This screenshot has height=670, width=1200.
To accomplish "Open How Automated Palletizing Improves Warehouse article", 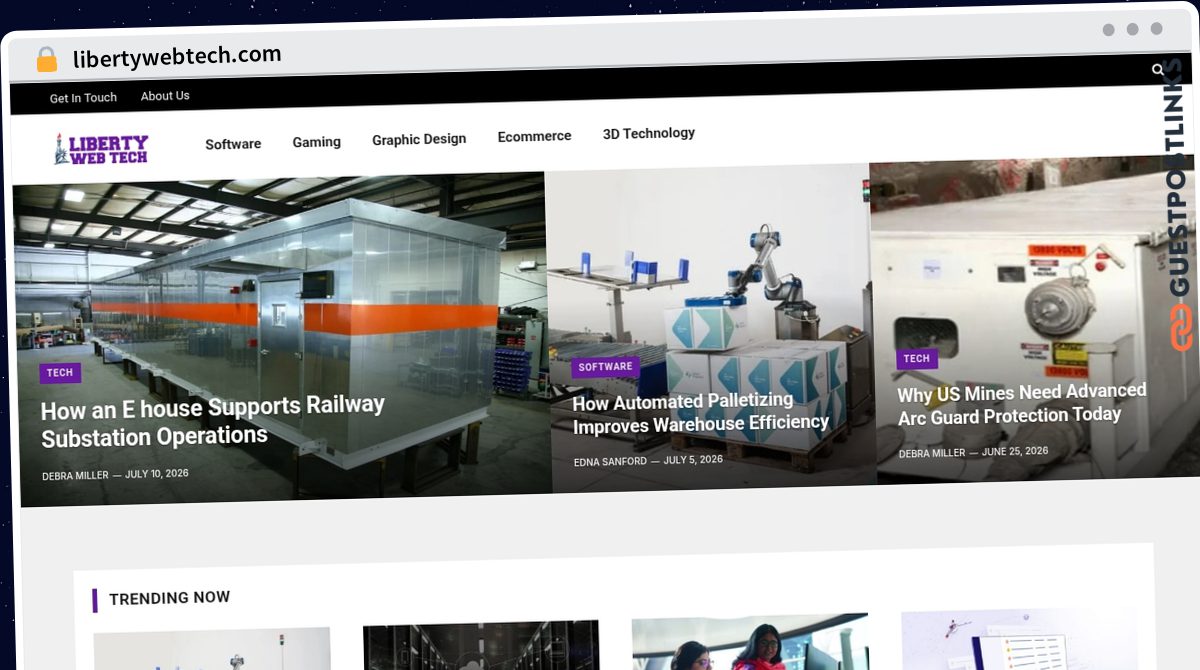I will click(x=700, y=413).
